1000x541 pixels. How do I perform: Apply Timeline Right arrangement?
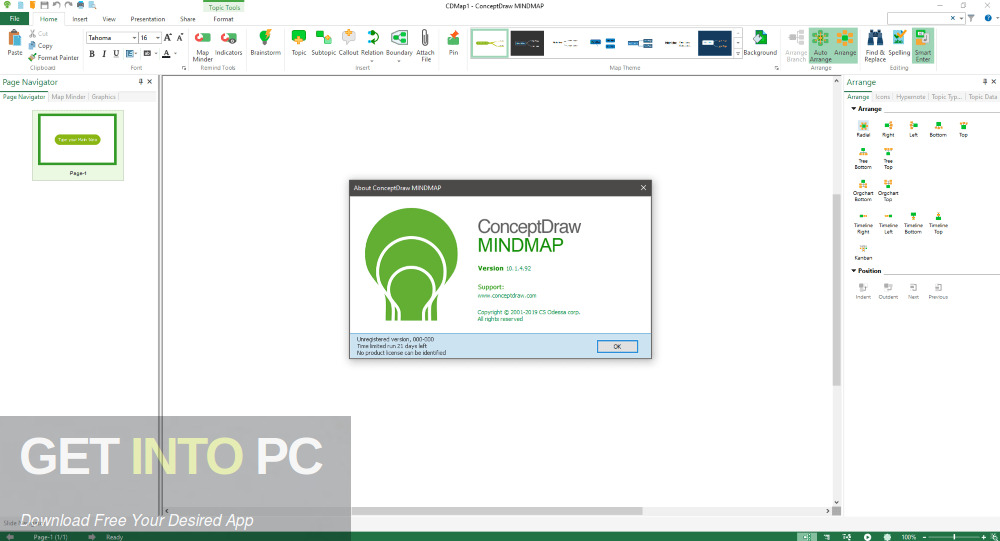point(863,223)
